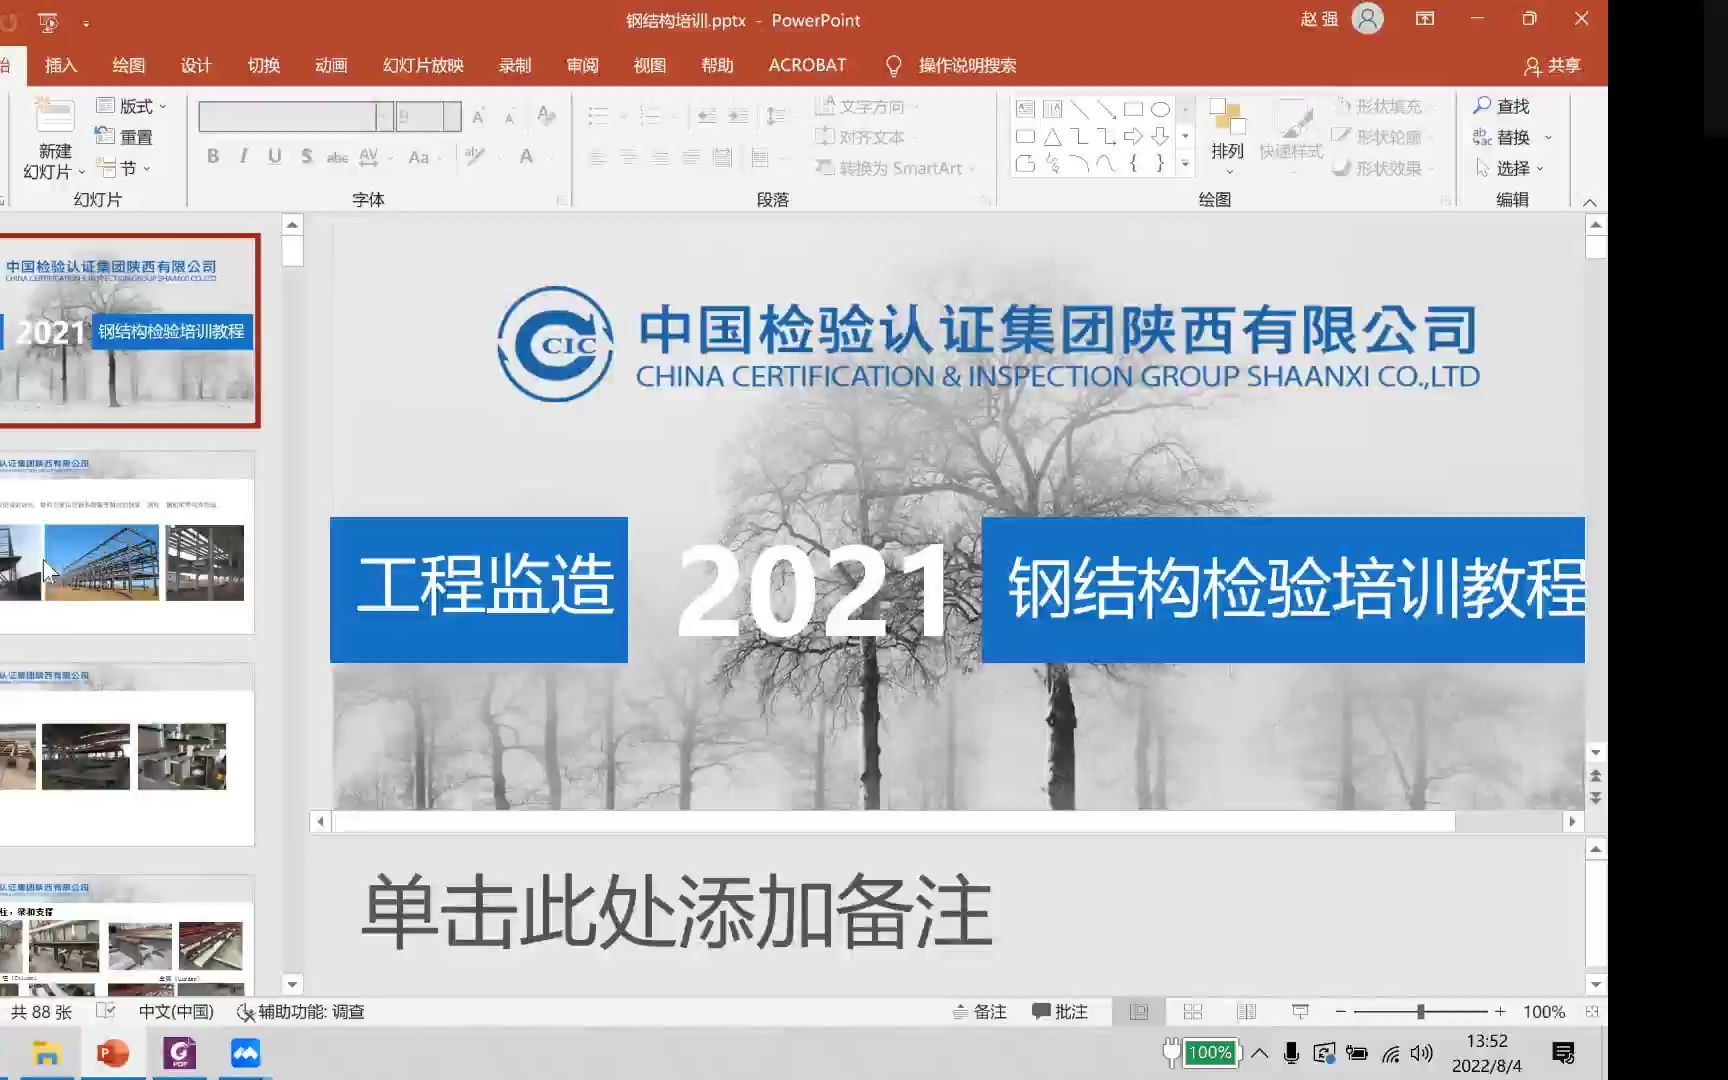Switch to Normal view icon

(x=1139, y=1012)
